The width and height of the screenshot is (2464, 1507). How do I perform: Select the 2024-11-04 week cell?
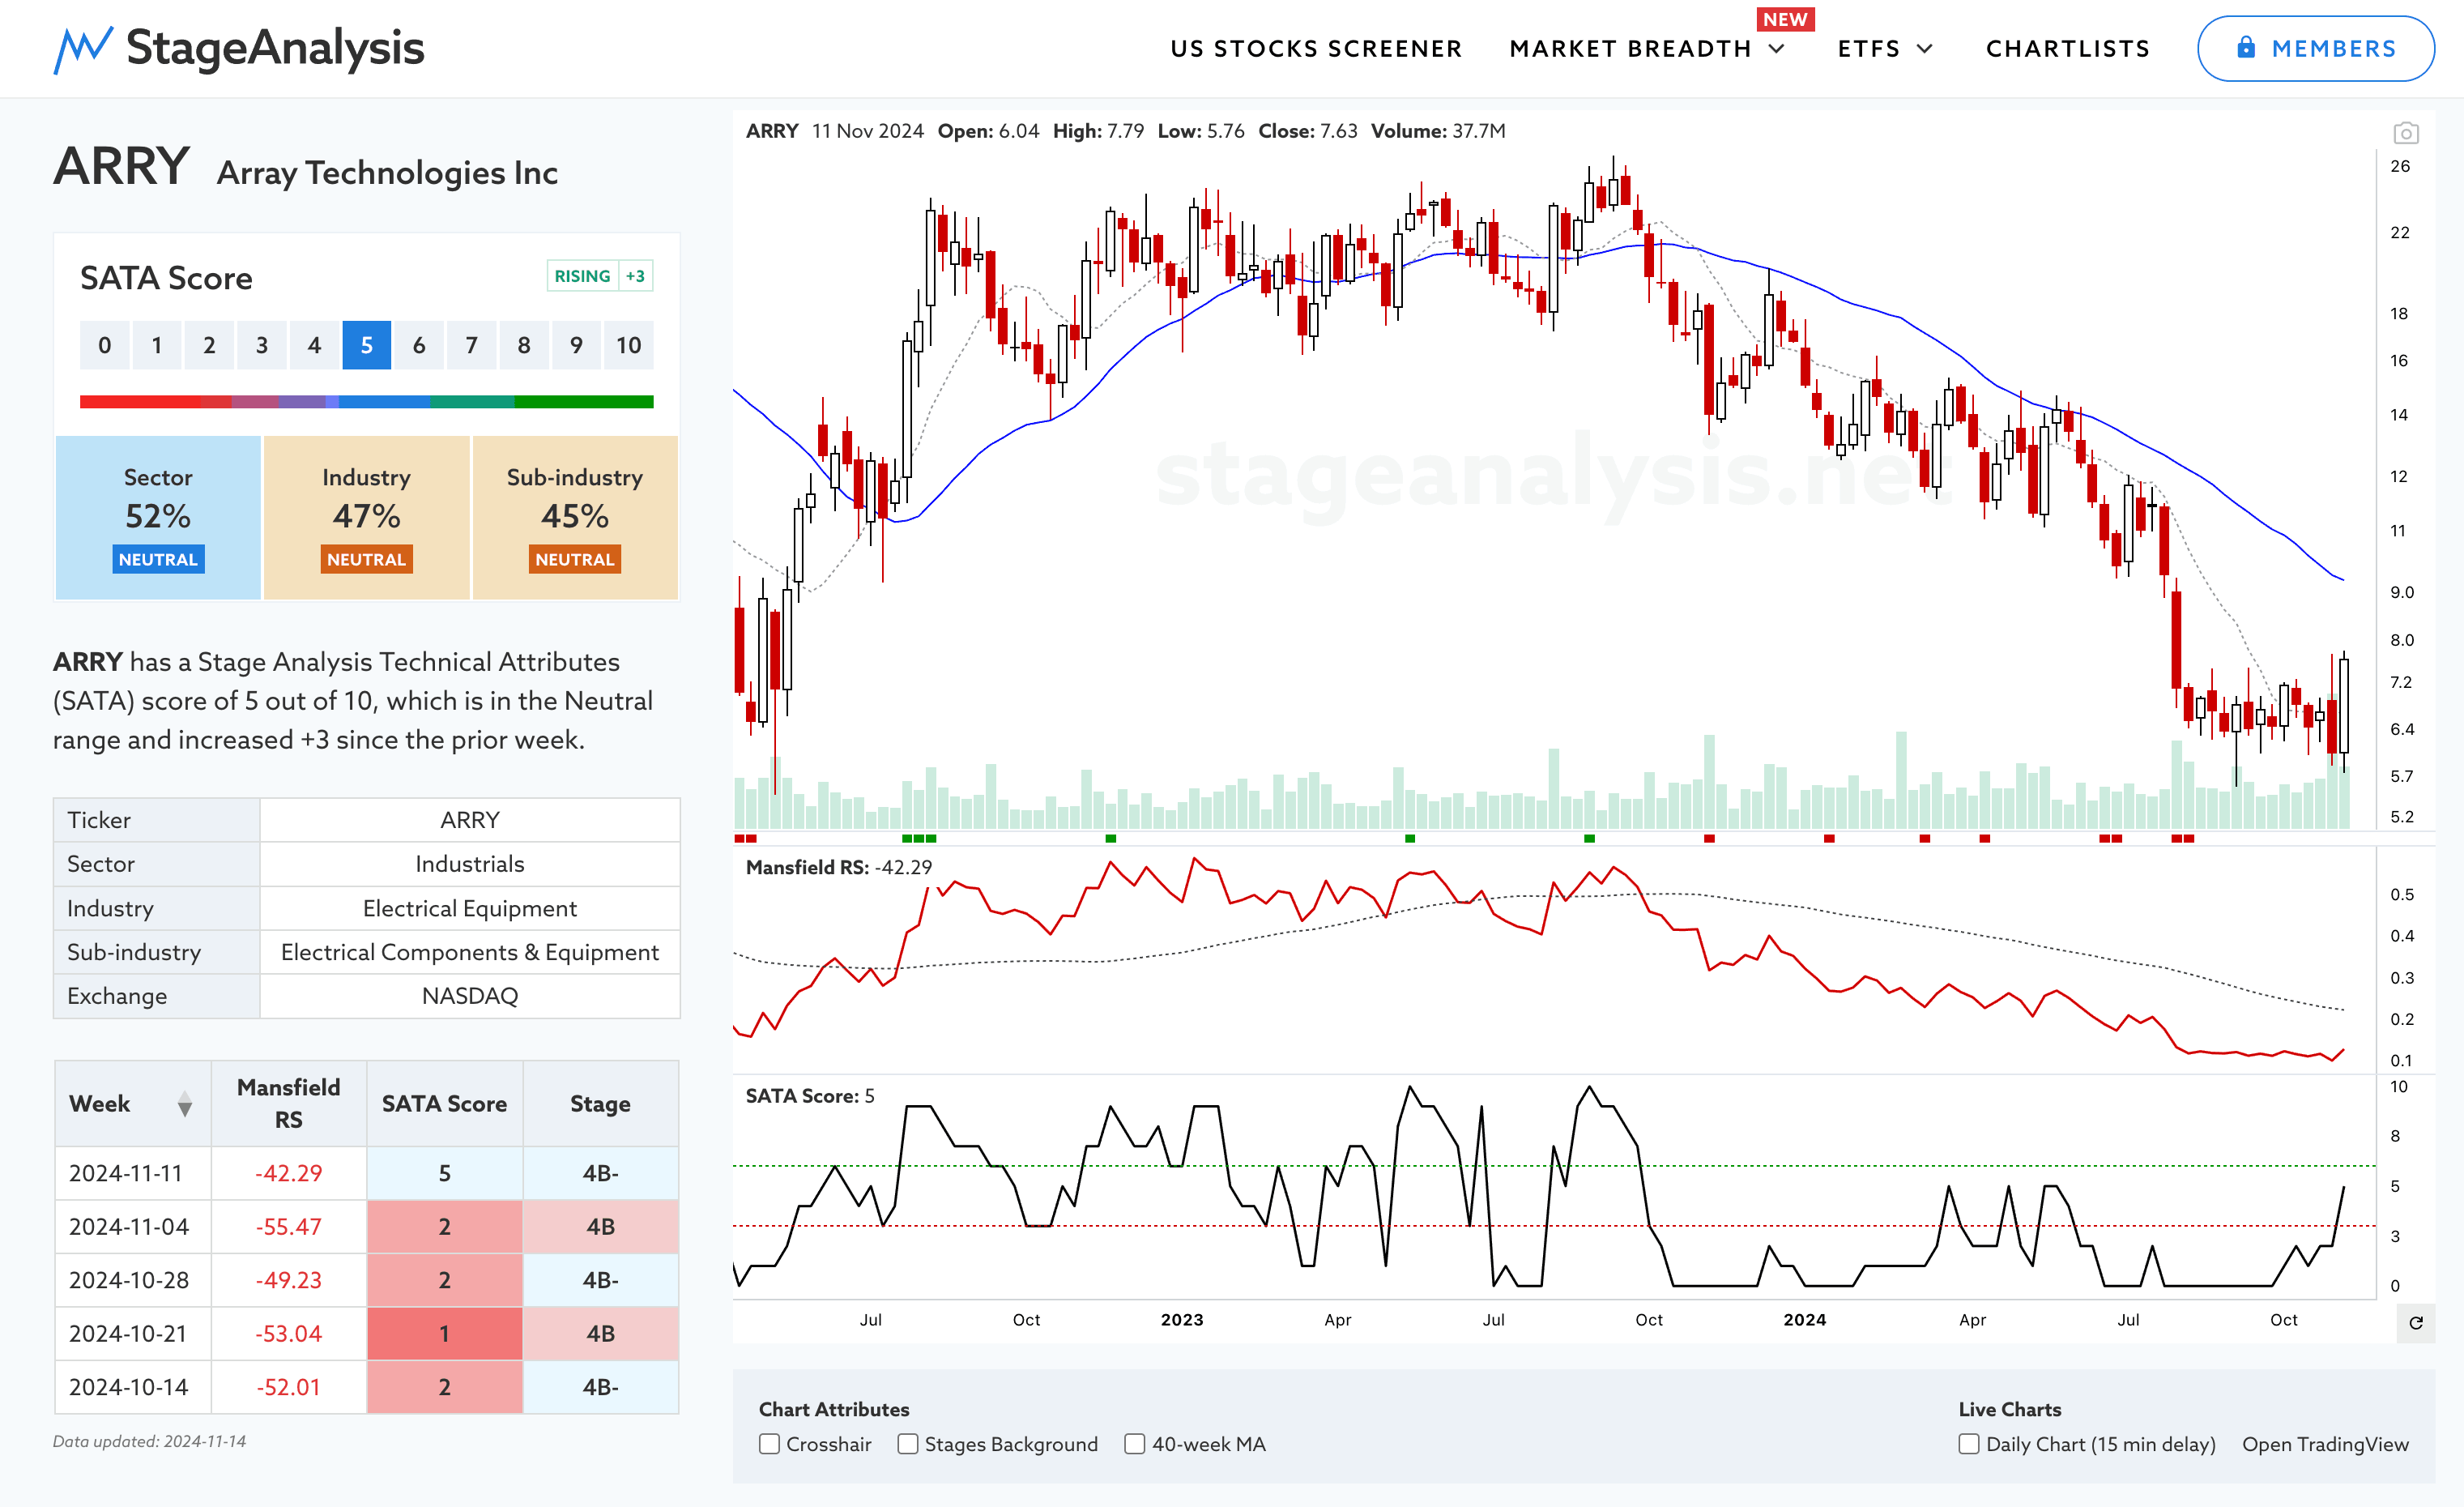tap(132, 1227)
